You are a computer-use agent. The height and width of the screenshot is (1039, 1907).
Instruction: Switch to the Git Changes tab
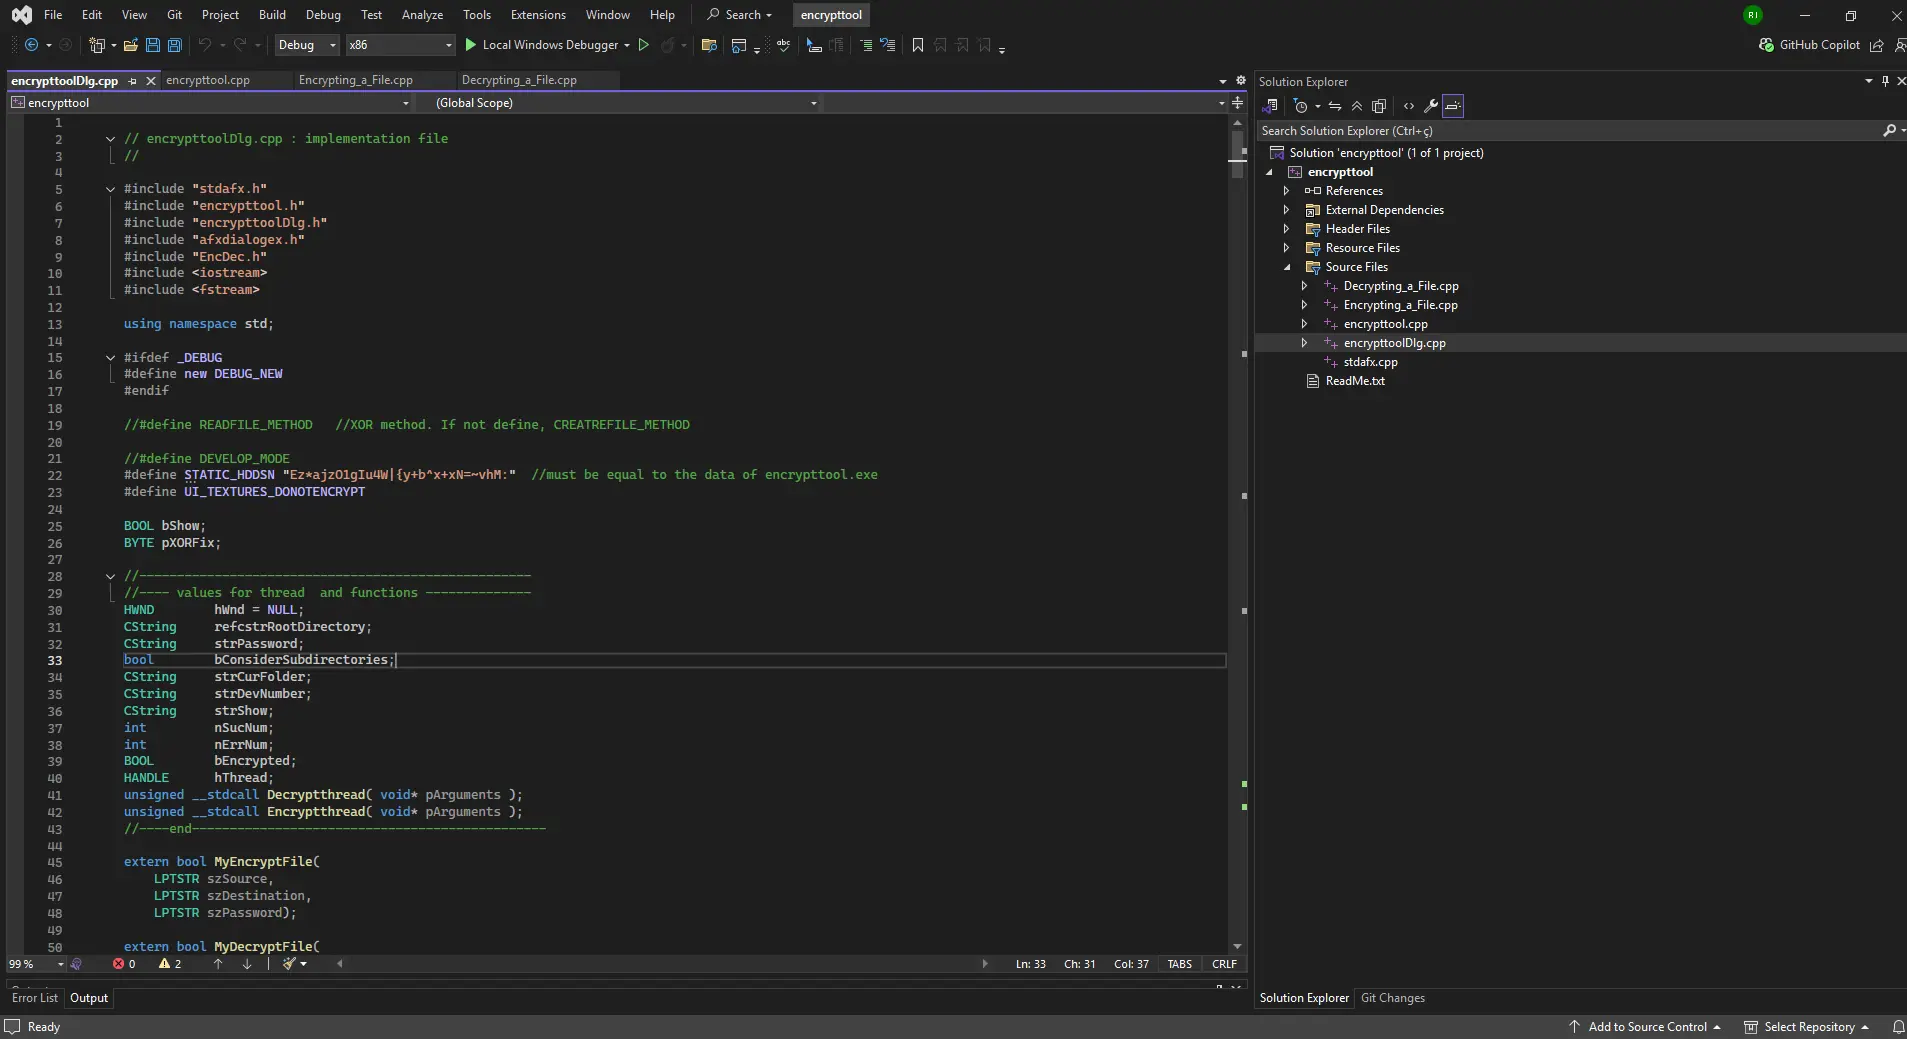(x=1393, y=998)
